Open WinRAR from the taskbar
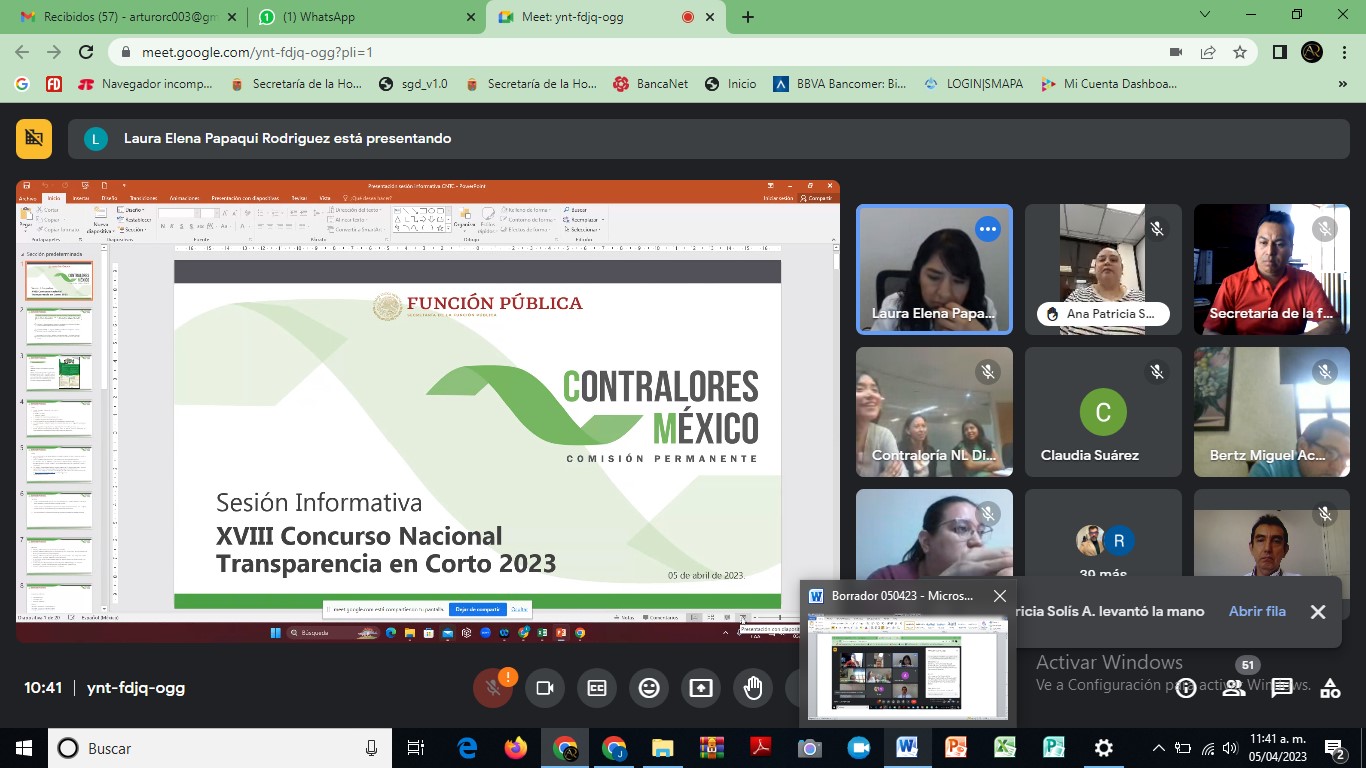1366x768 pixels. tap(711, 748)
